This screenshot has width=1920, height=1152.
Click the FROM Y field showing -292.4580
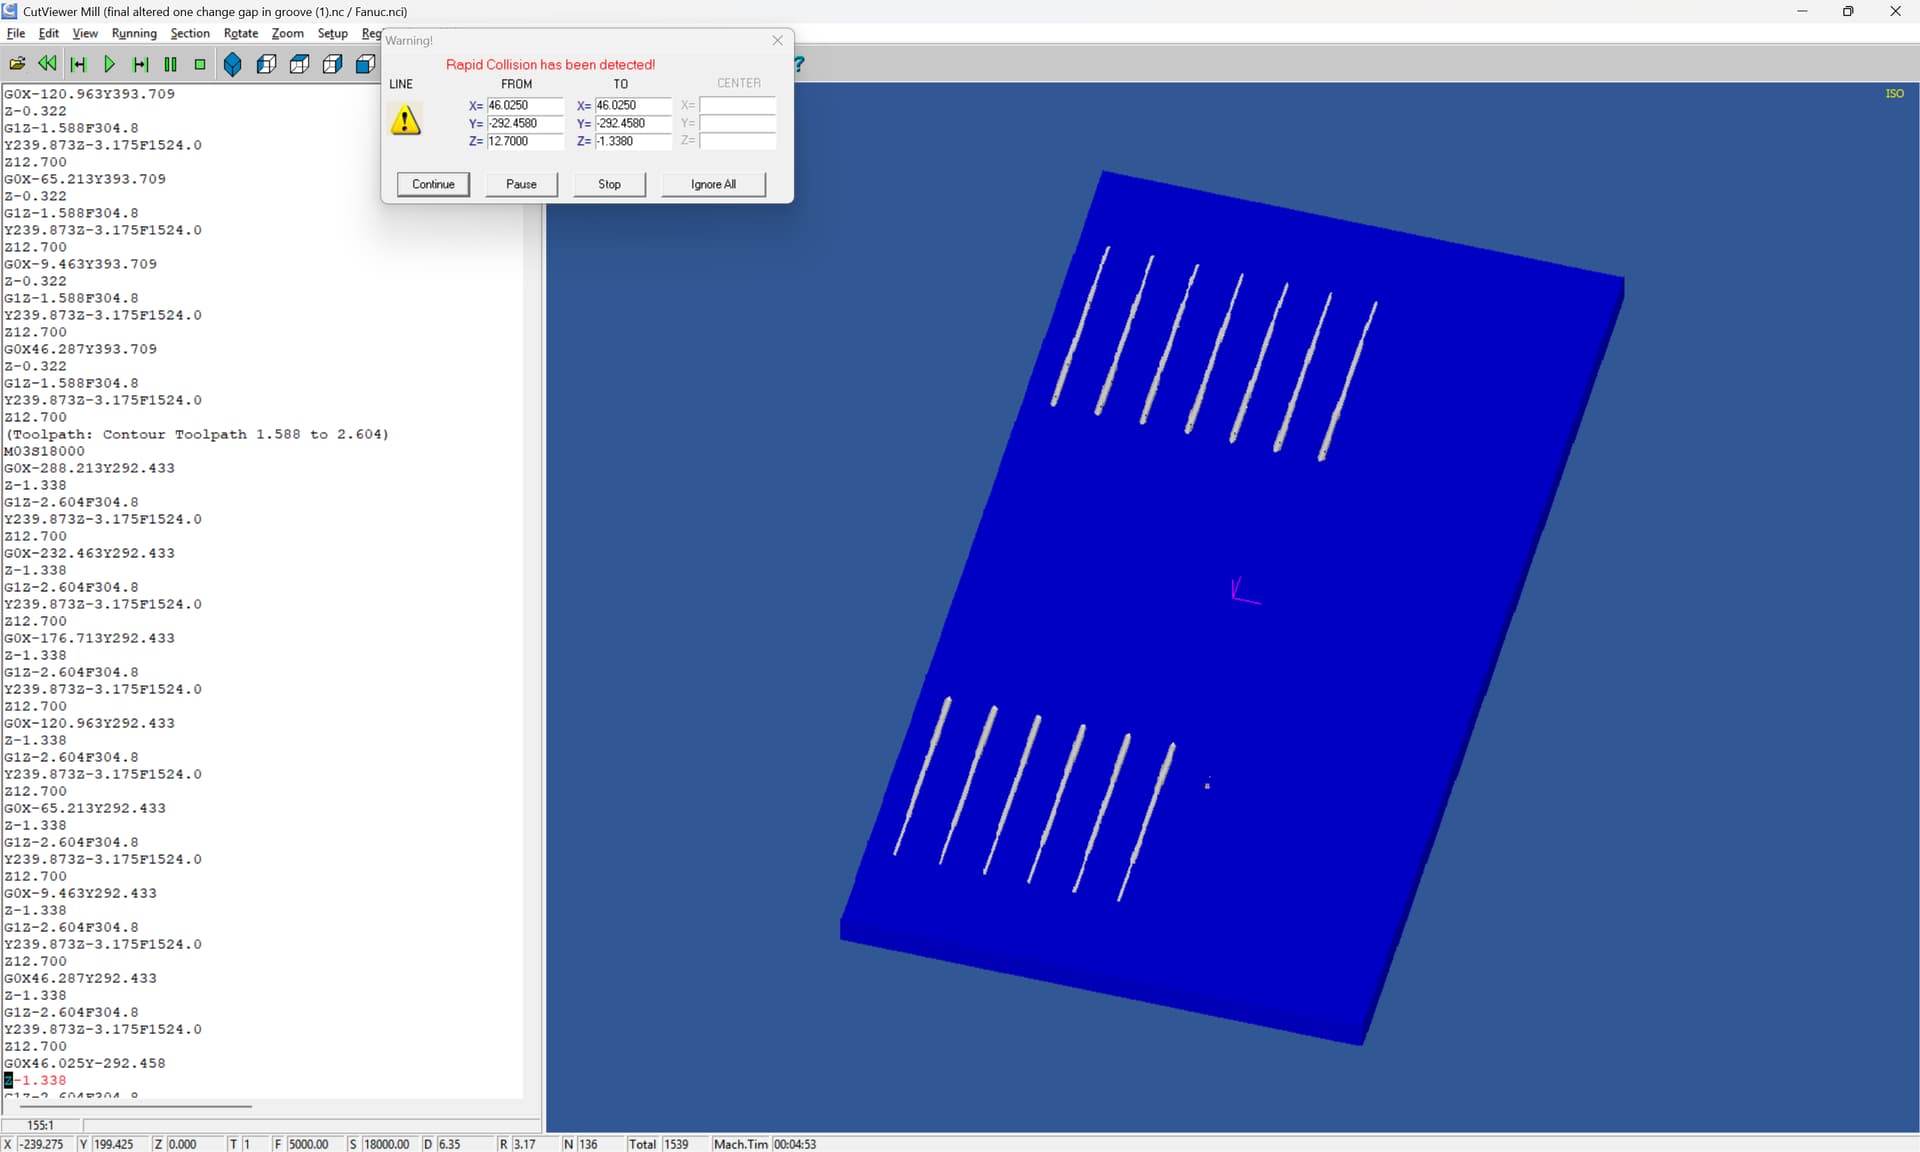point(525,123)
